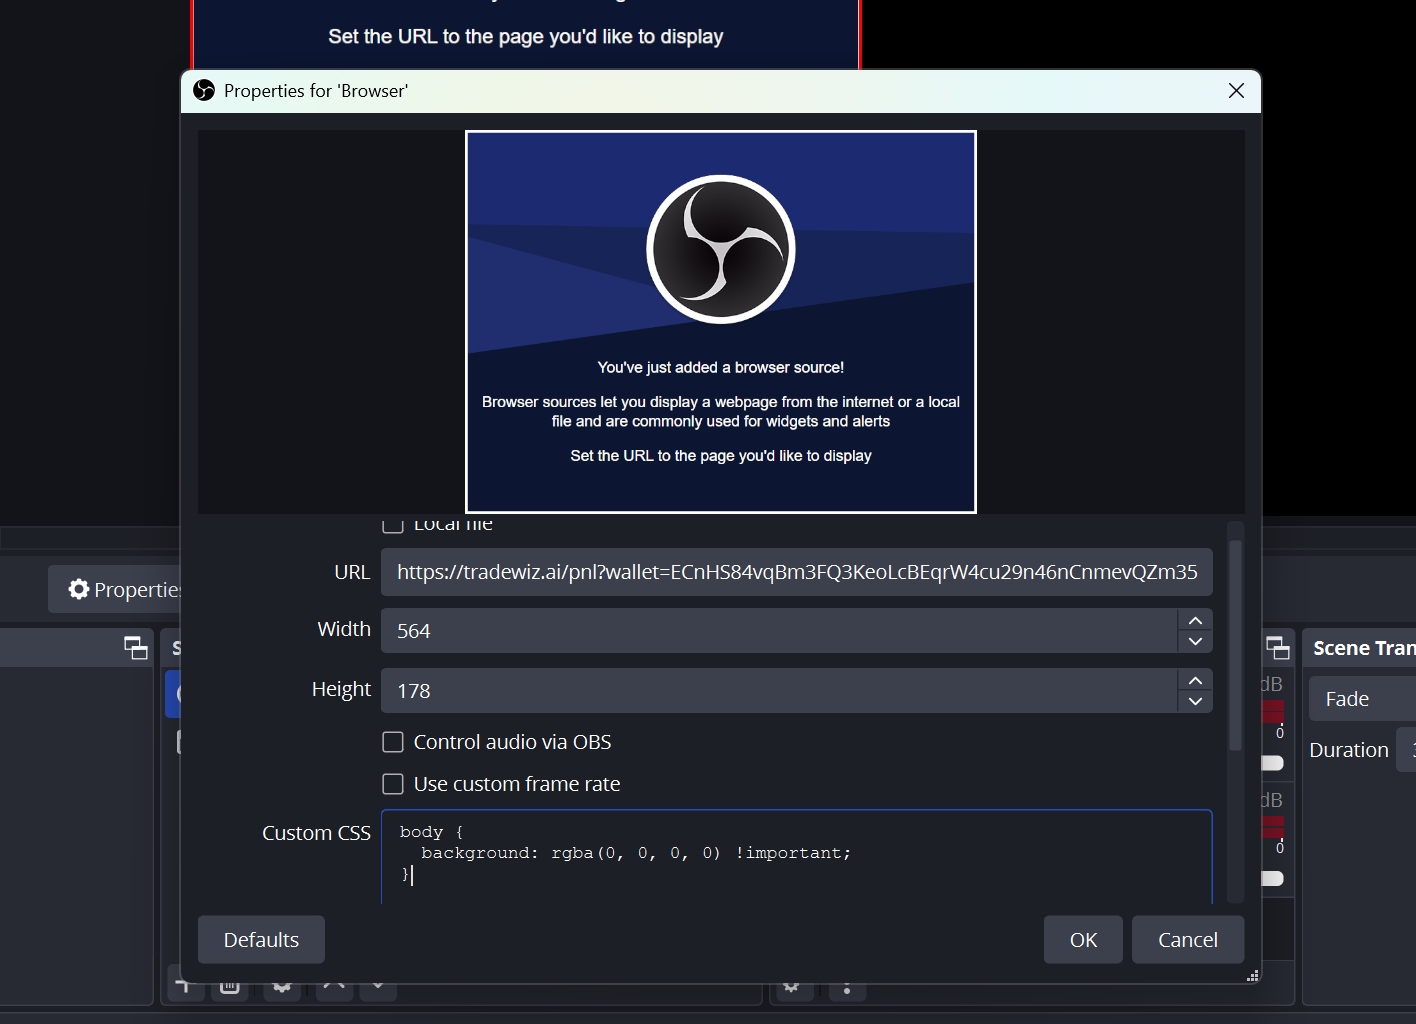Click into the URL field with the tradewiz link
1416x1024 pixels.
point(796,572)
